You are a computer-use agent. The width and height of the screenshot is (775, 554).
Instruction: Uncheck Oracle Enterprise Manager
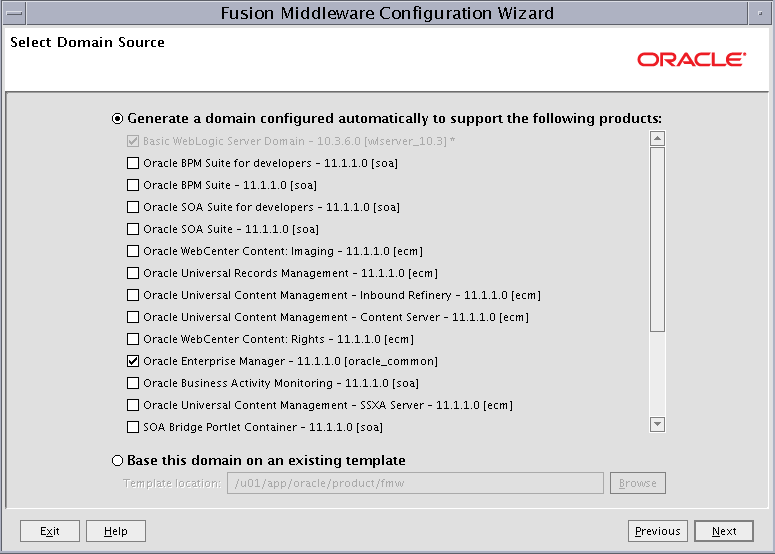tap(133, 361)
